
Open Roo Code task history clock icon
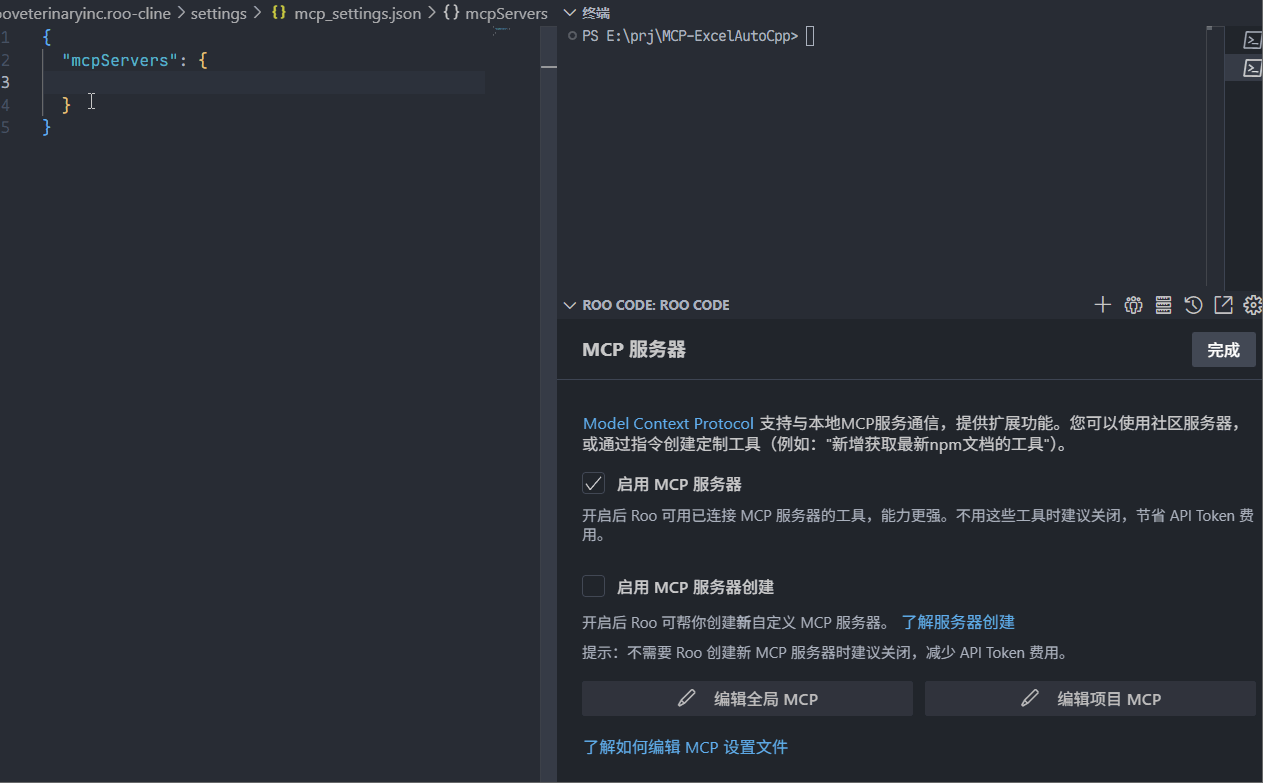(1193, 305)
